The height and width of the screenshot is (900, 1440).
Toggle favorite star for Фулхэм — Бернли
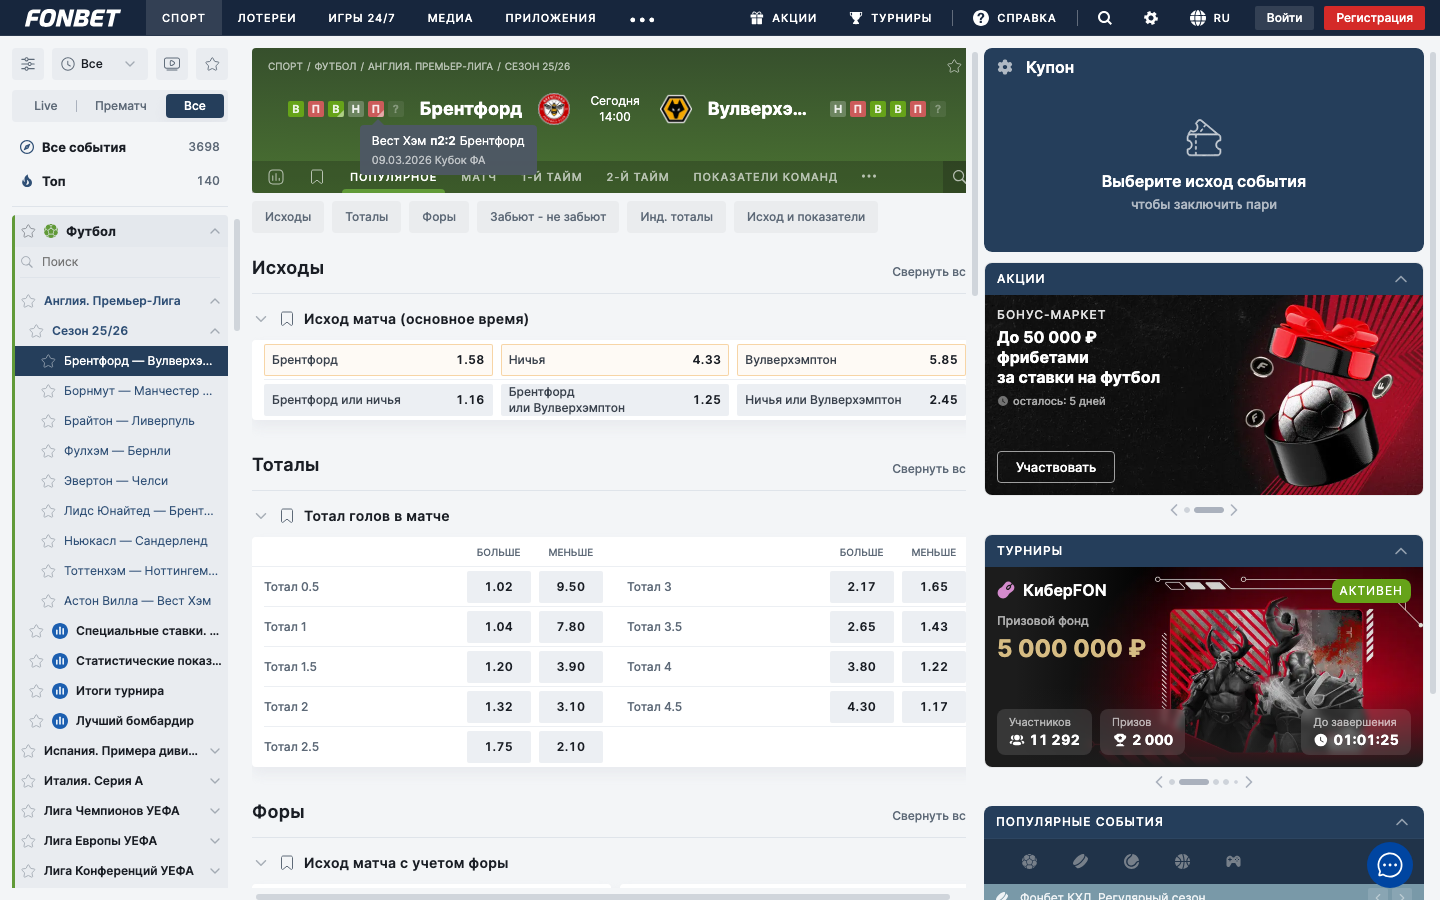coord(48,451)
